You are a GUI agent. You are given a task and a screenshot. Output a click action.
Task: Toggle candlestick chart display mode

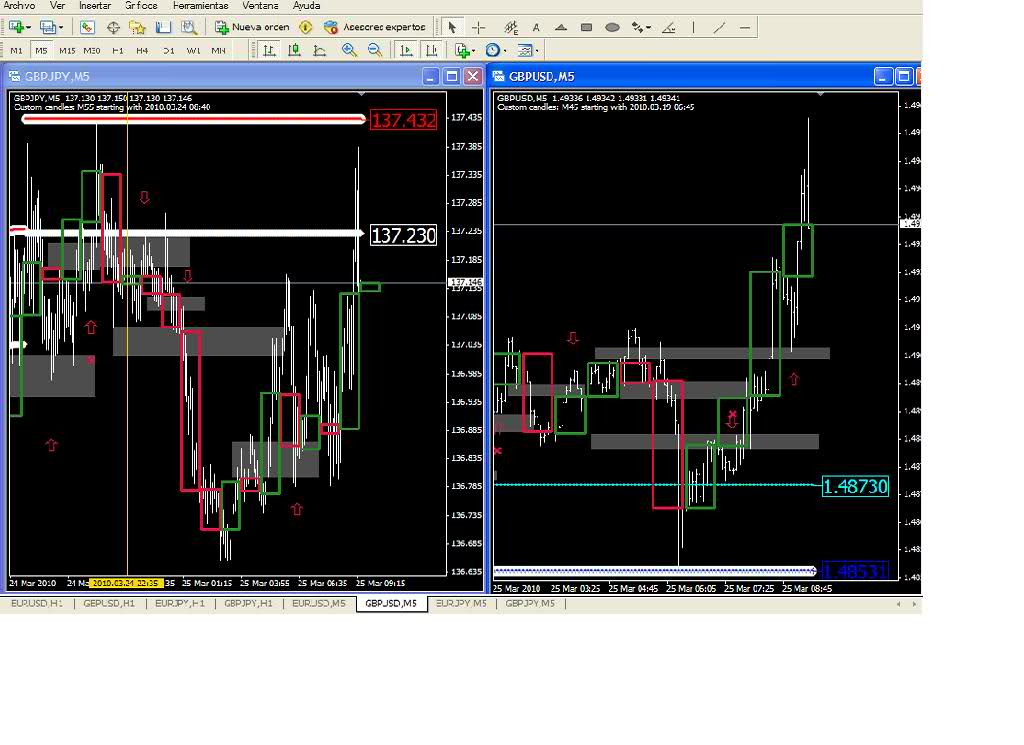pyautogui.click(x=294, y=50)
